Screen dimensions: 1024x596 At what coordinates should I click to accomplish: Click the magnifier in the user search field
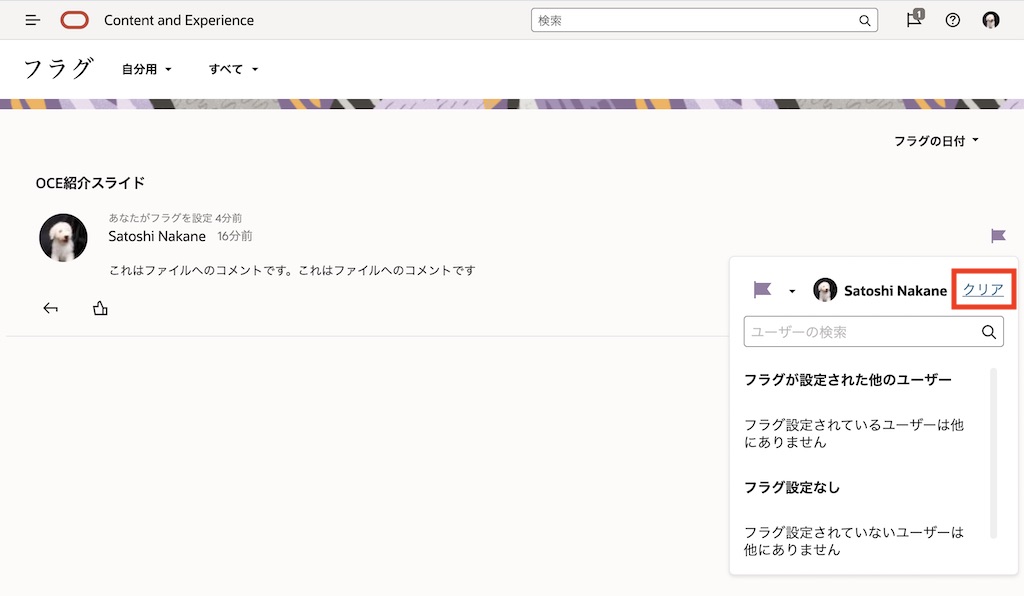[990, 331]
